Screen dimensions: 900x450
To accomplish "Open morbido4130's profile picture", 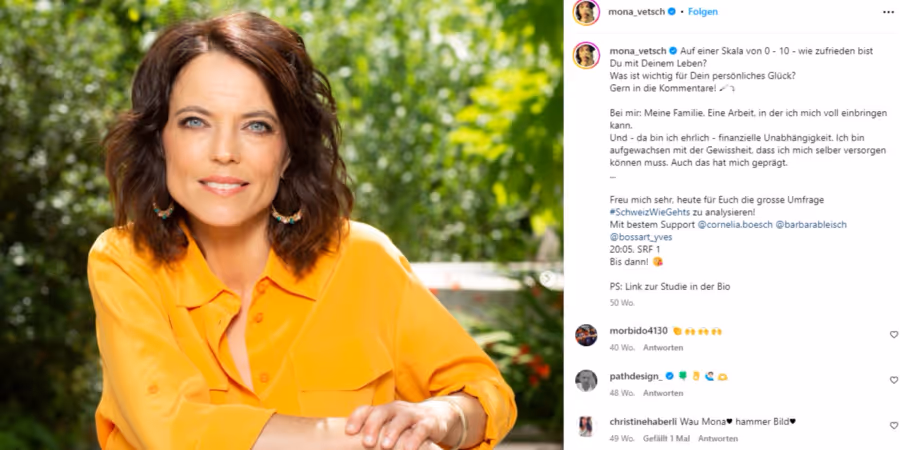I will click(x=586, y=335).
